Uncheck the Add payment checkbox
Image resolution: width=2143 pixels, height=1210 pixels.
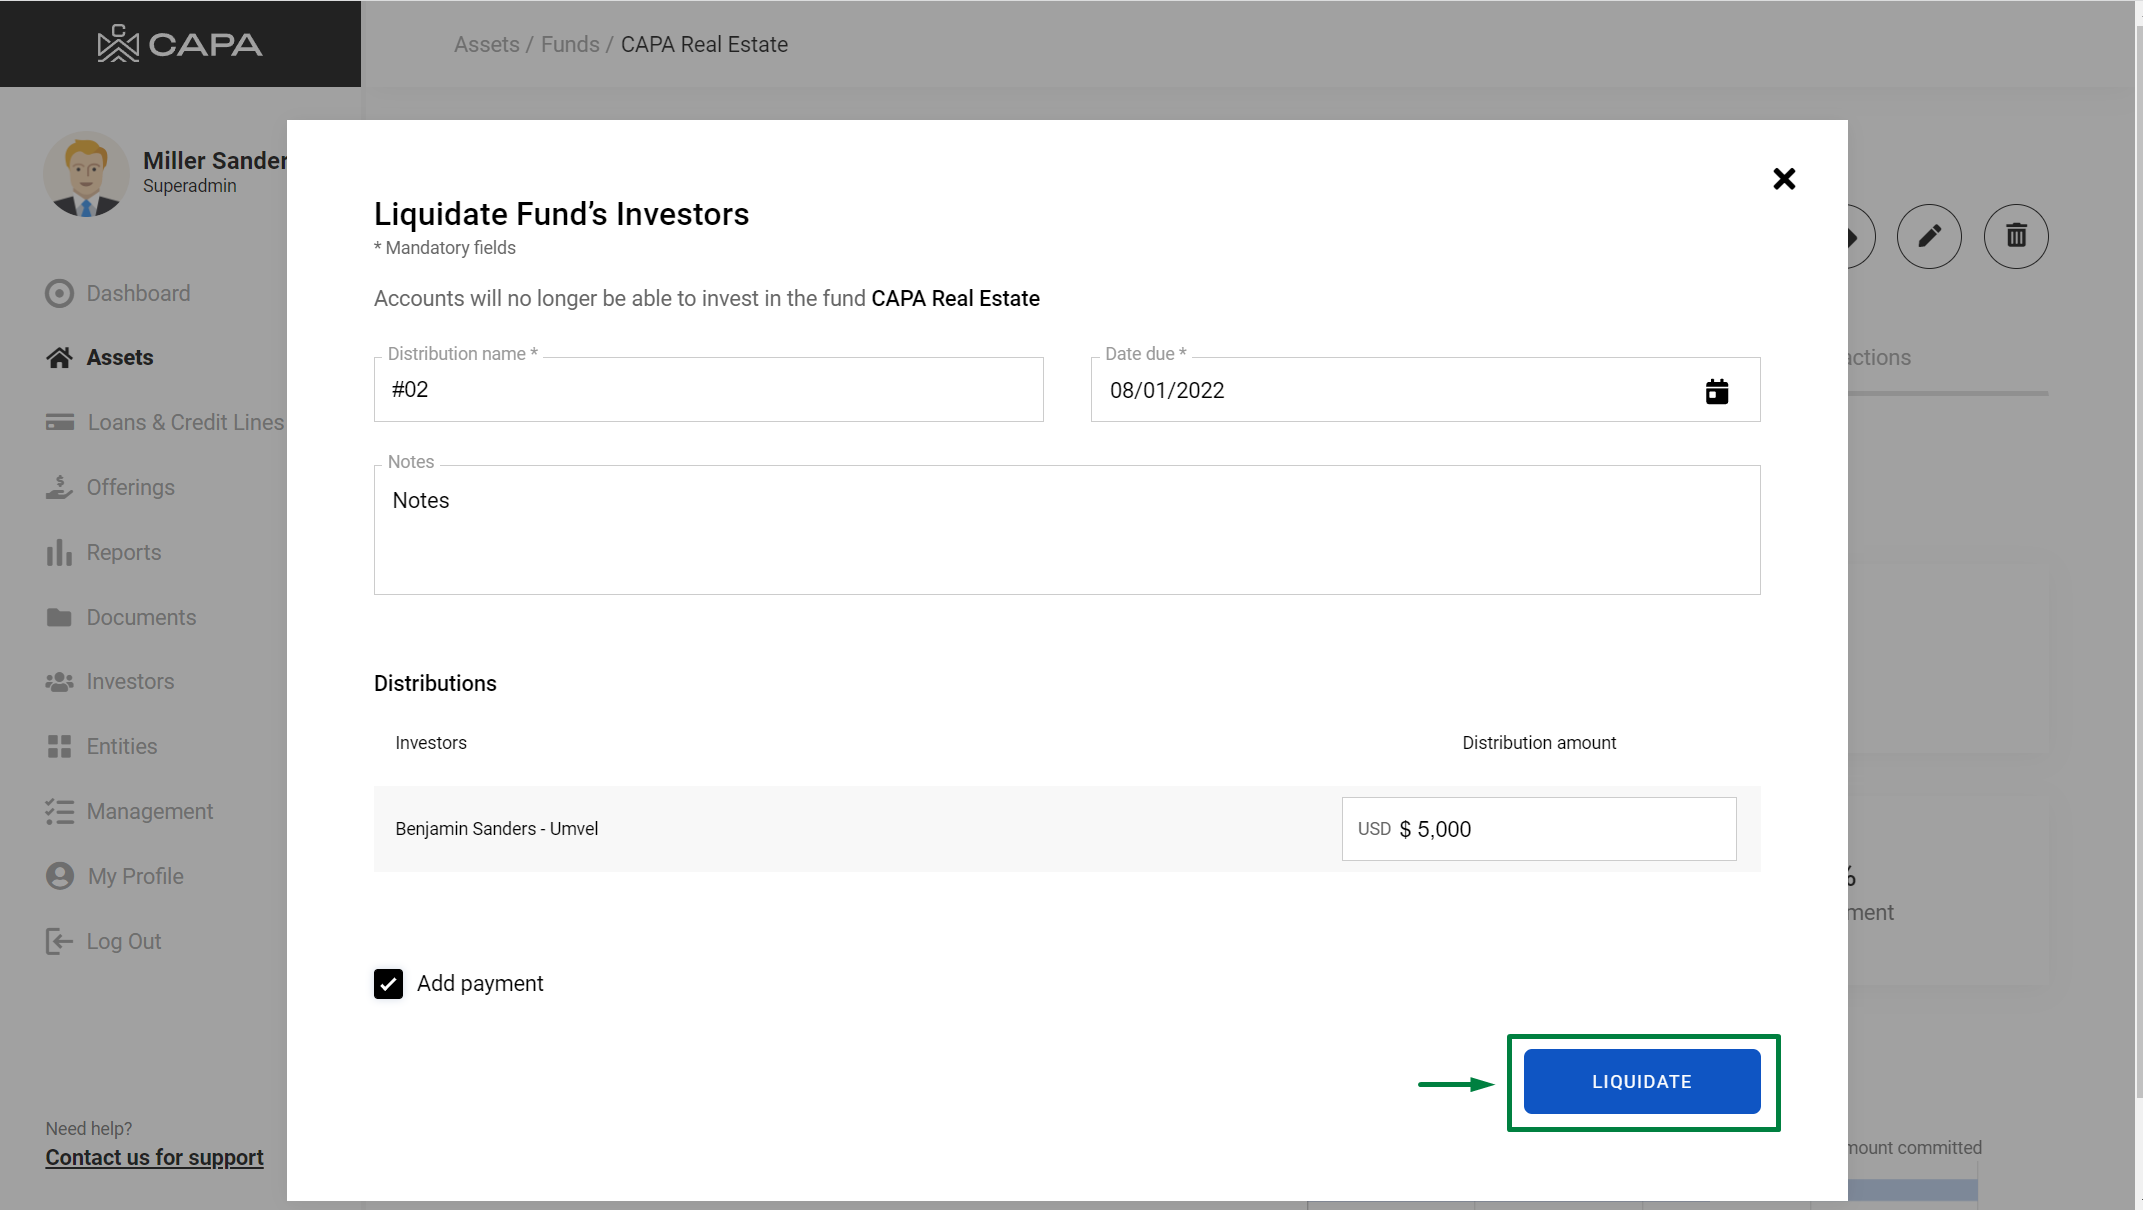point(388,984)
